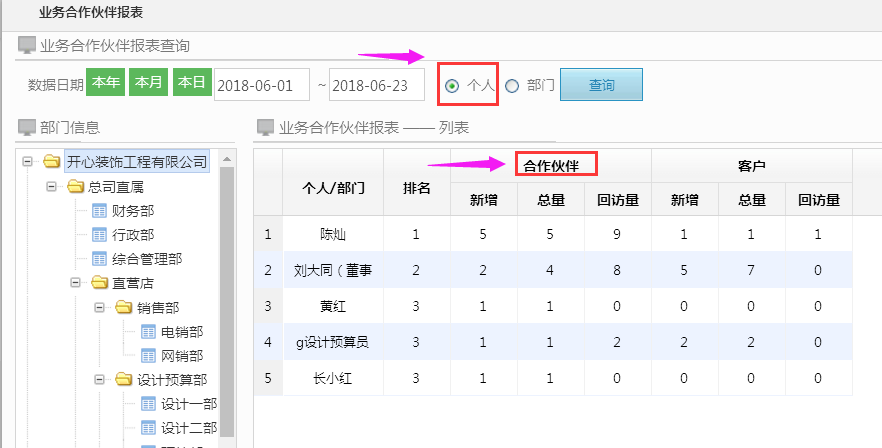Collapse the 设计预算部 tree node
This screenshot has height=448, width=882.
click(99, 379)
